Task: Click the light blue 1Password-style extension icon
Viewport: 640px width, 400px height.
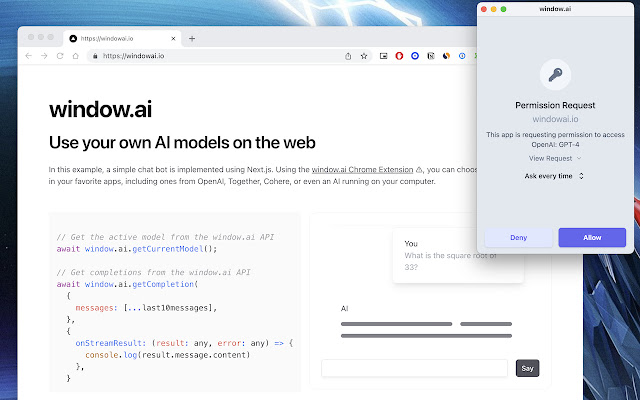Action: tap(462, 56)
